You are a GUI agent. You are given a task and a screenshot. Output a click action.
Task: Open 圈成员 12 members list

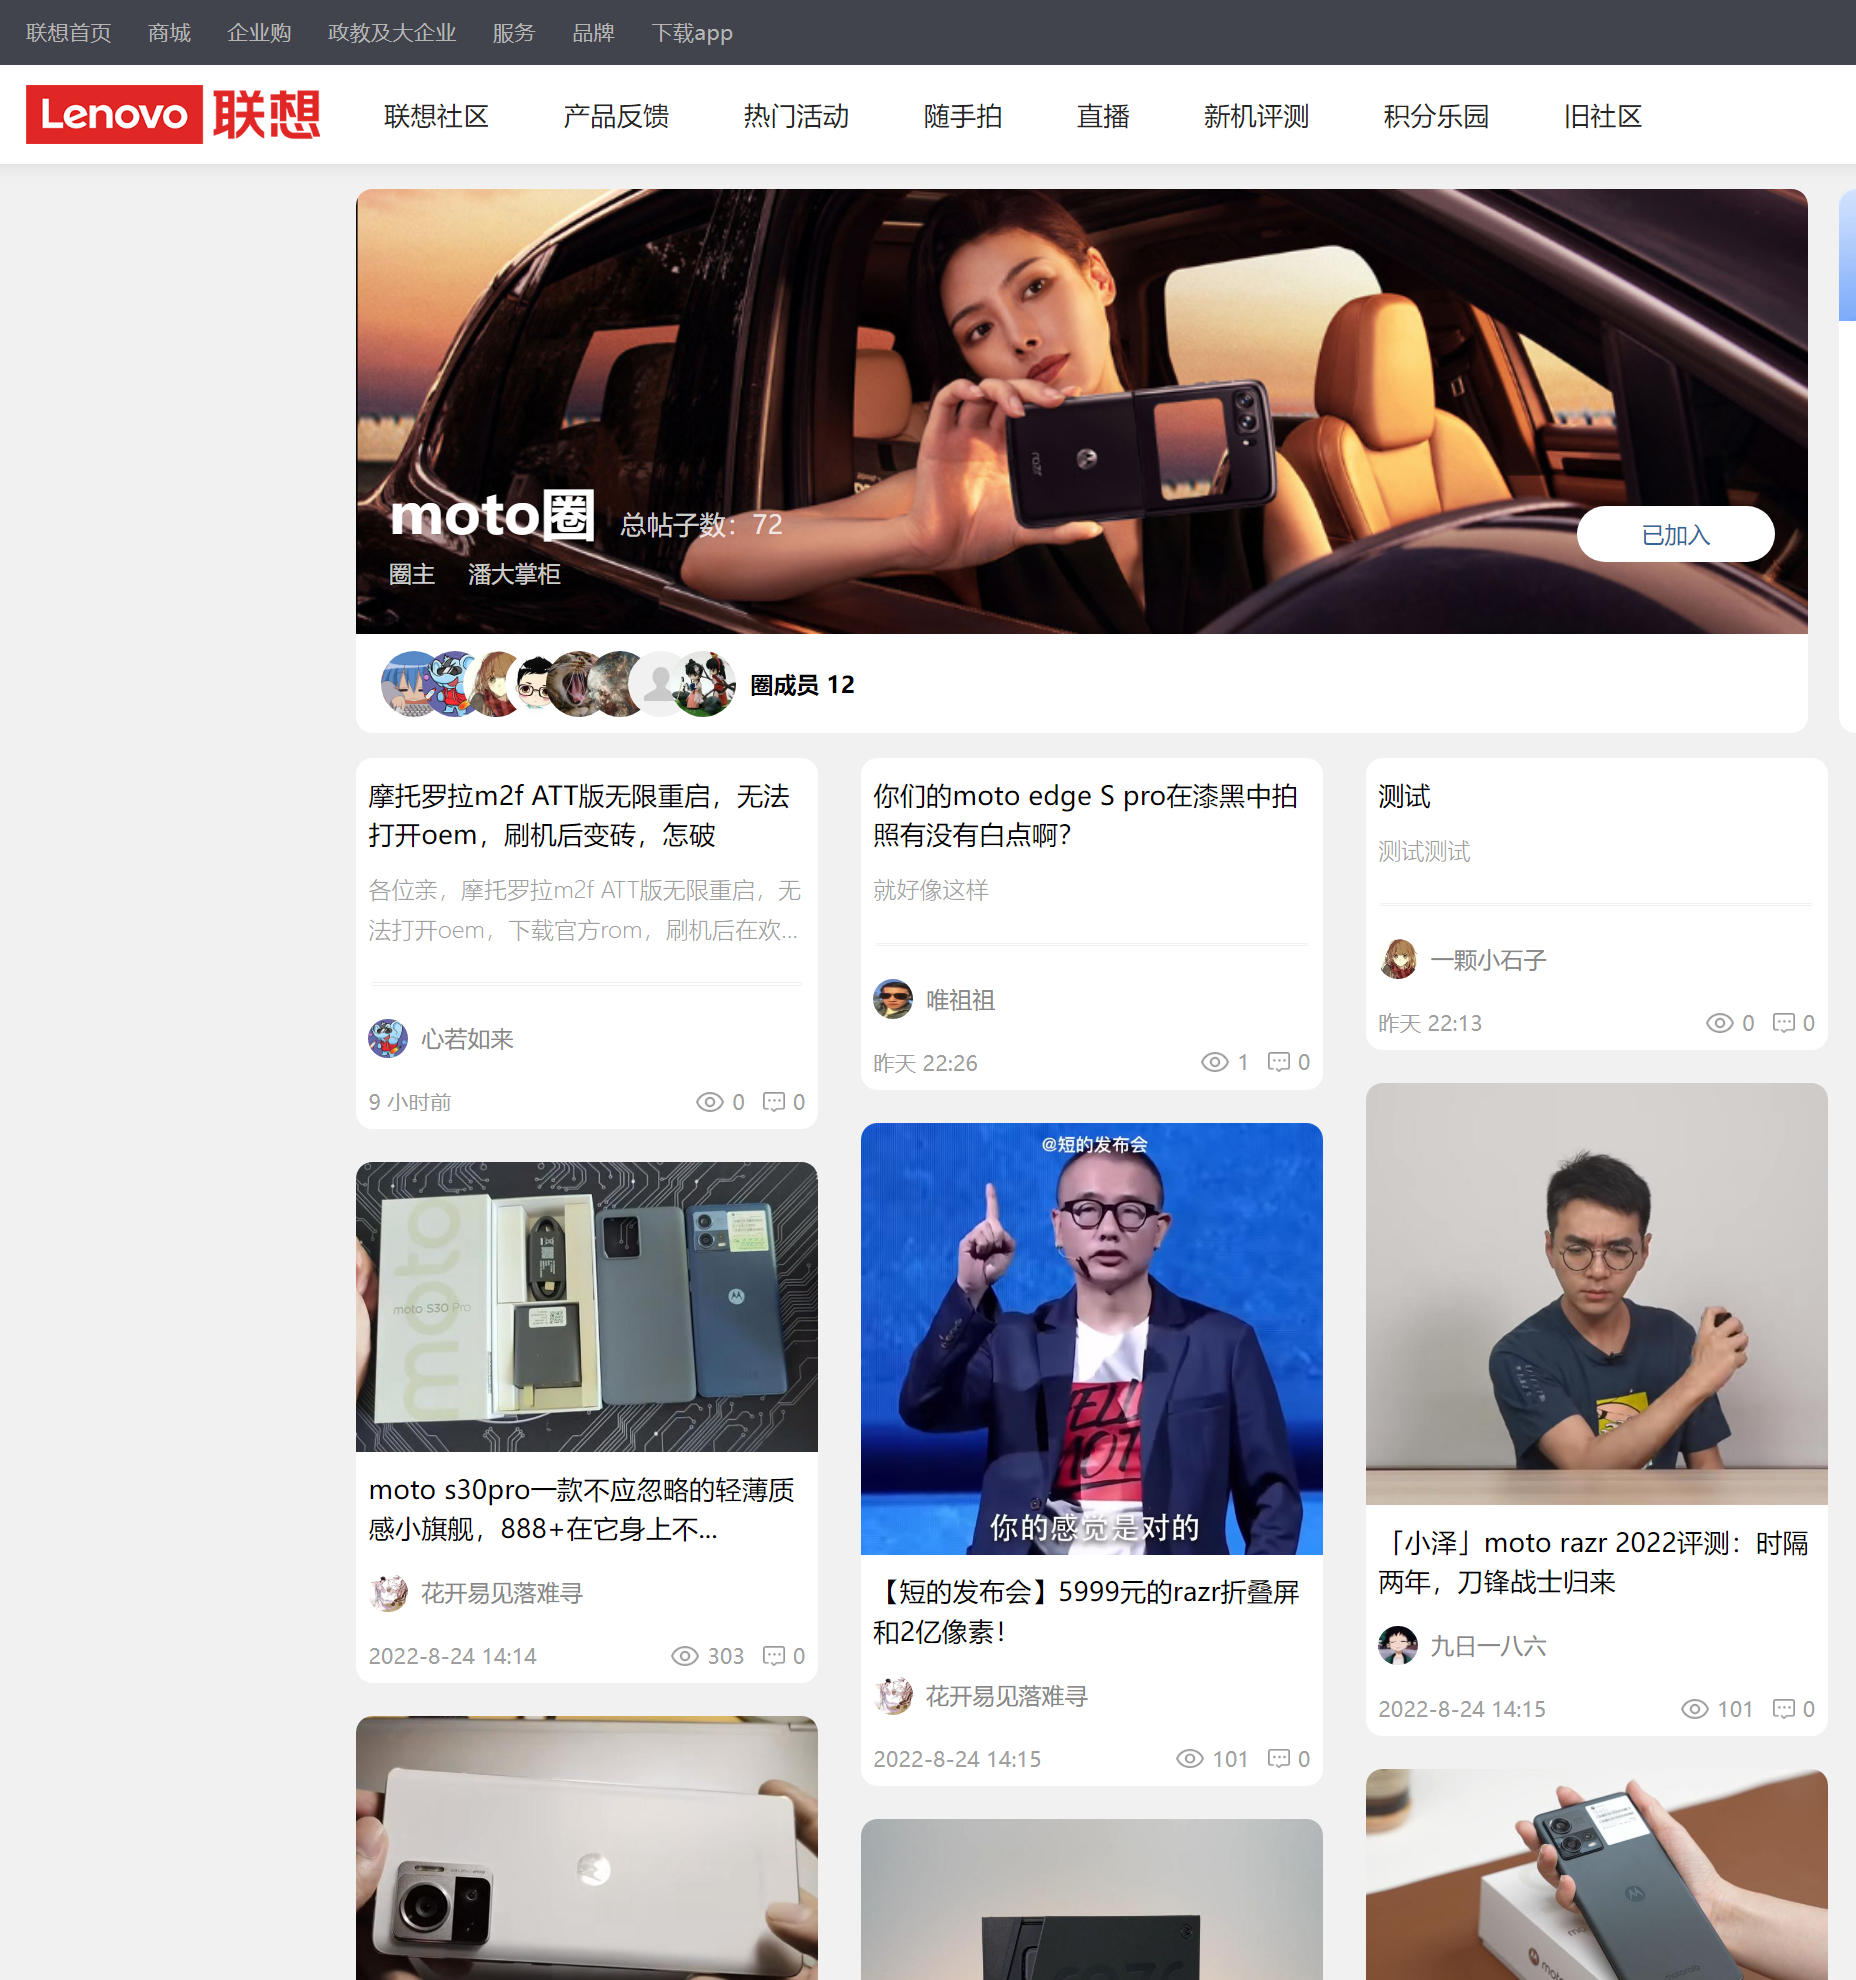pyautogui.click(x=802, y=685)
